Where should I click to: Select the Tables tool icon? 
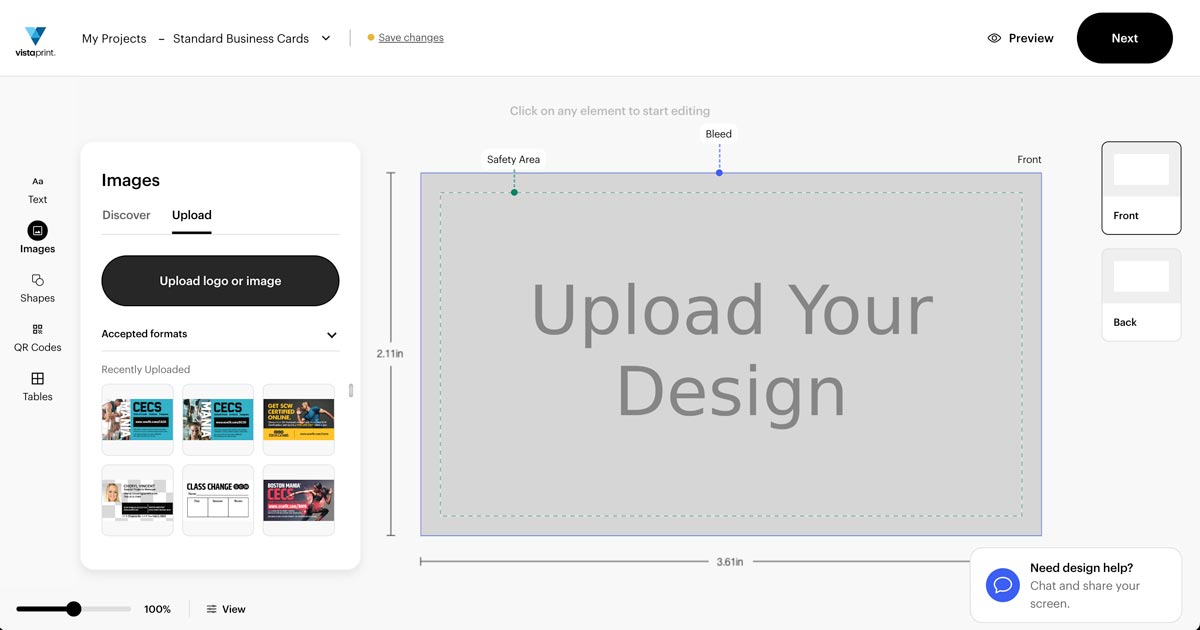pos(37,379)
